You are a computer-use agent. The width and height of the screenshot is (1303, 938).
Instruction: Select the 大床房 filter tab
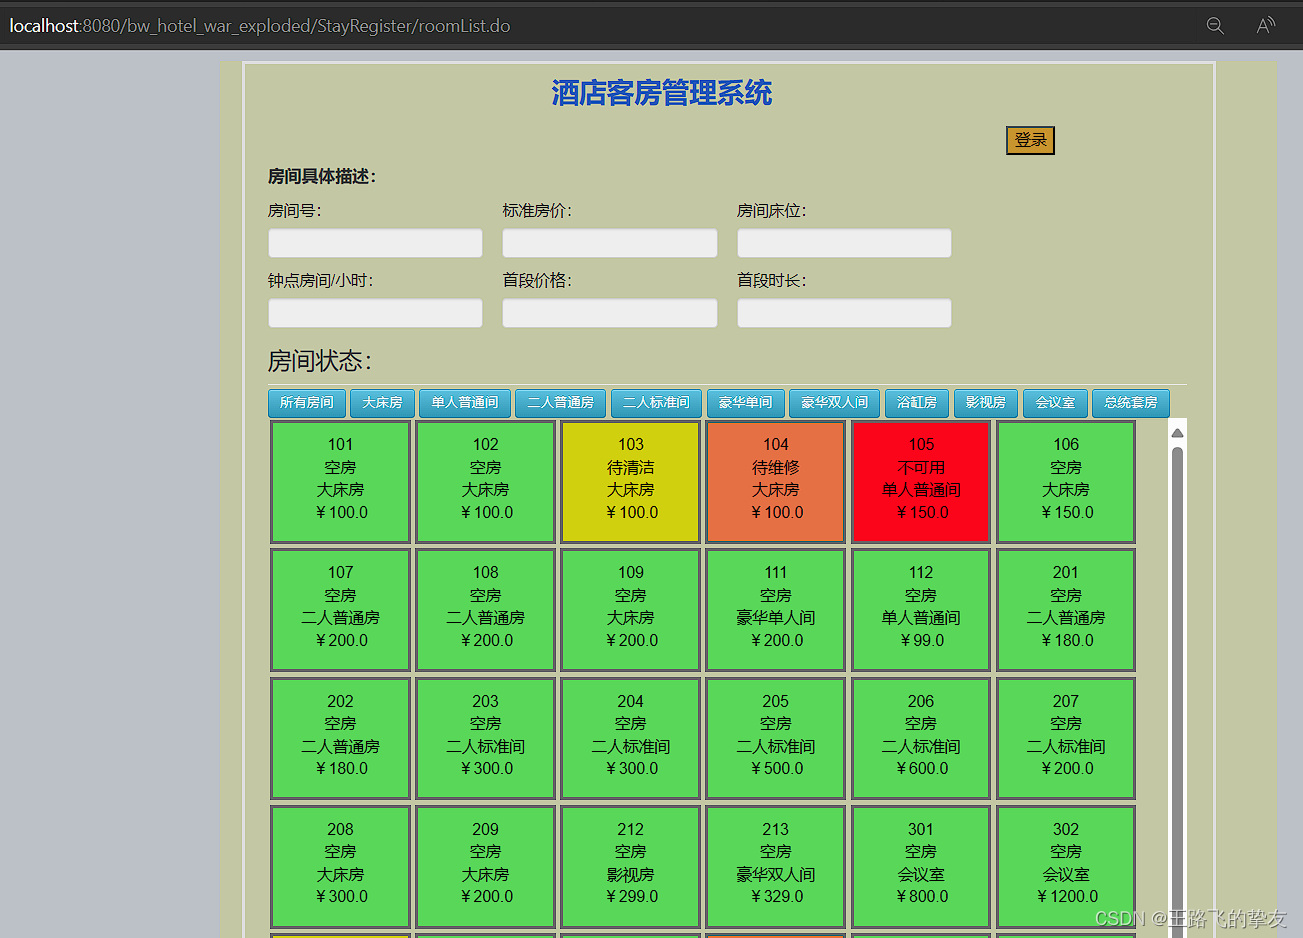click(382, 403)
